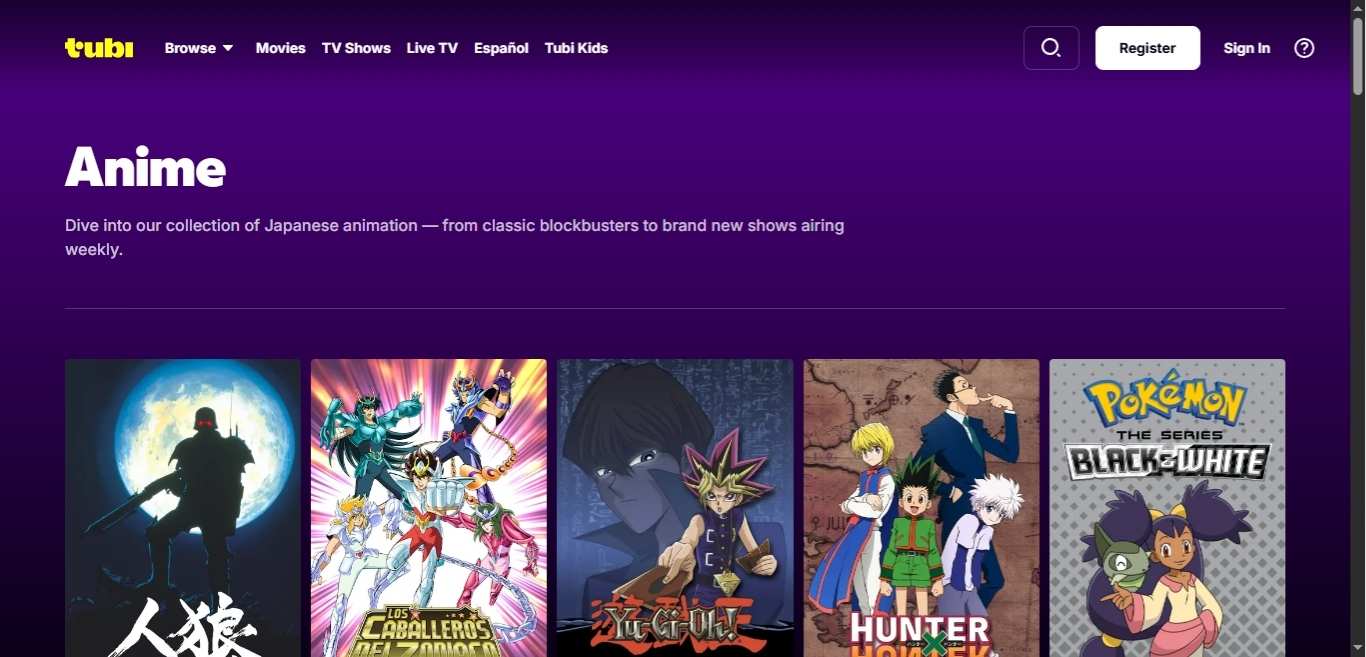Click the Tubi logo
Image resolution: width=1366 pixels, height=657 pixels.
point(99,48)
